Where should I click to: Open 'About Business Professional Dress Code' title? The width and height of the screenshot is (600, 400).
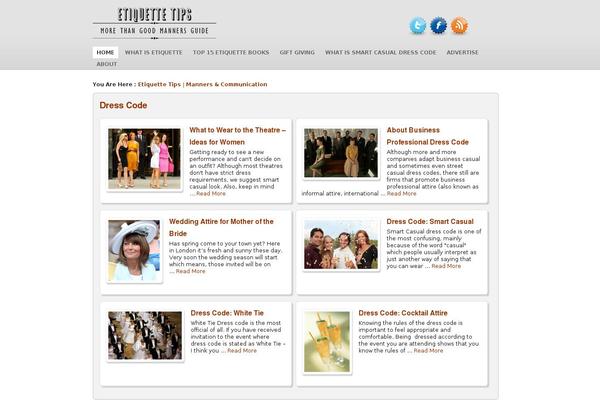(427, 136)
